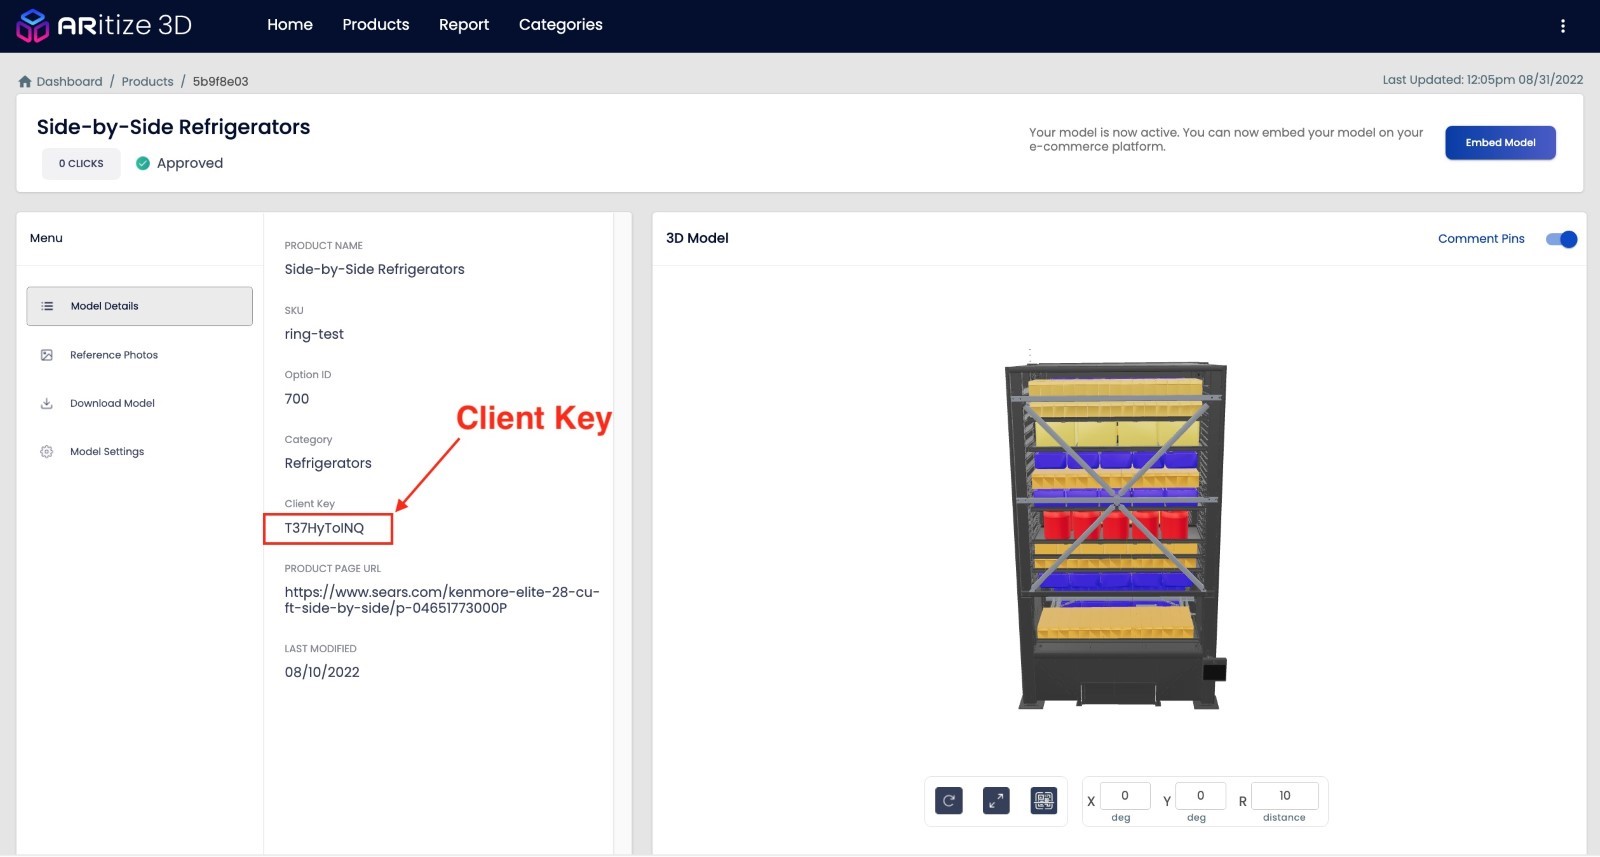Select Model Details in the menu
1600x857 pixels.
click(x=140, y=306)
